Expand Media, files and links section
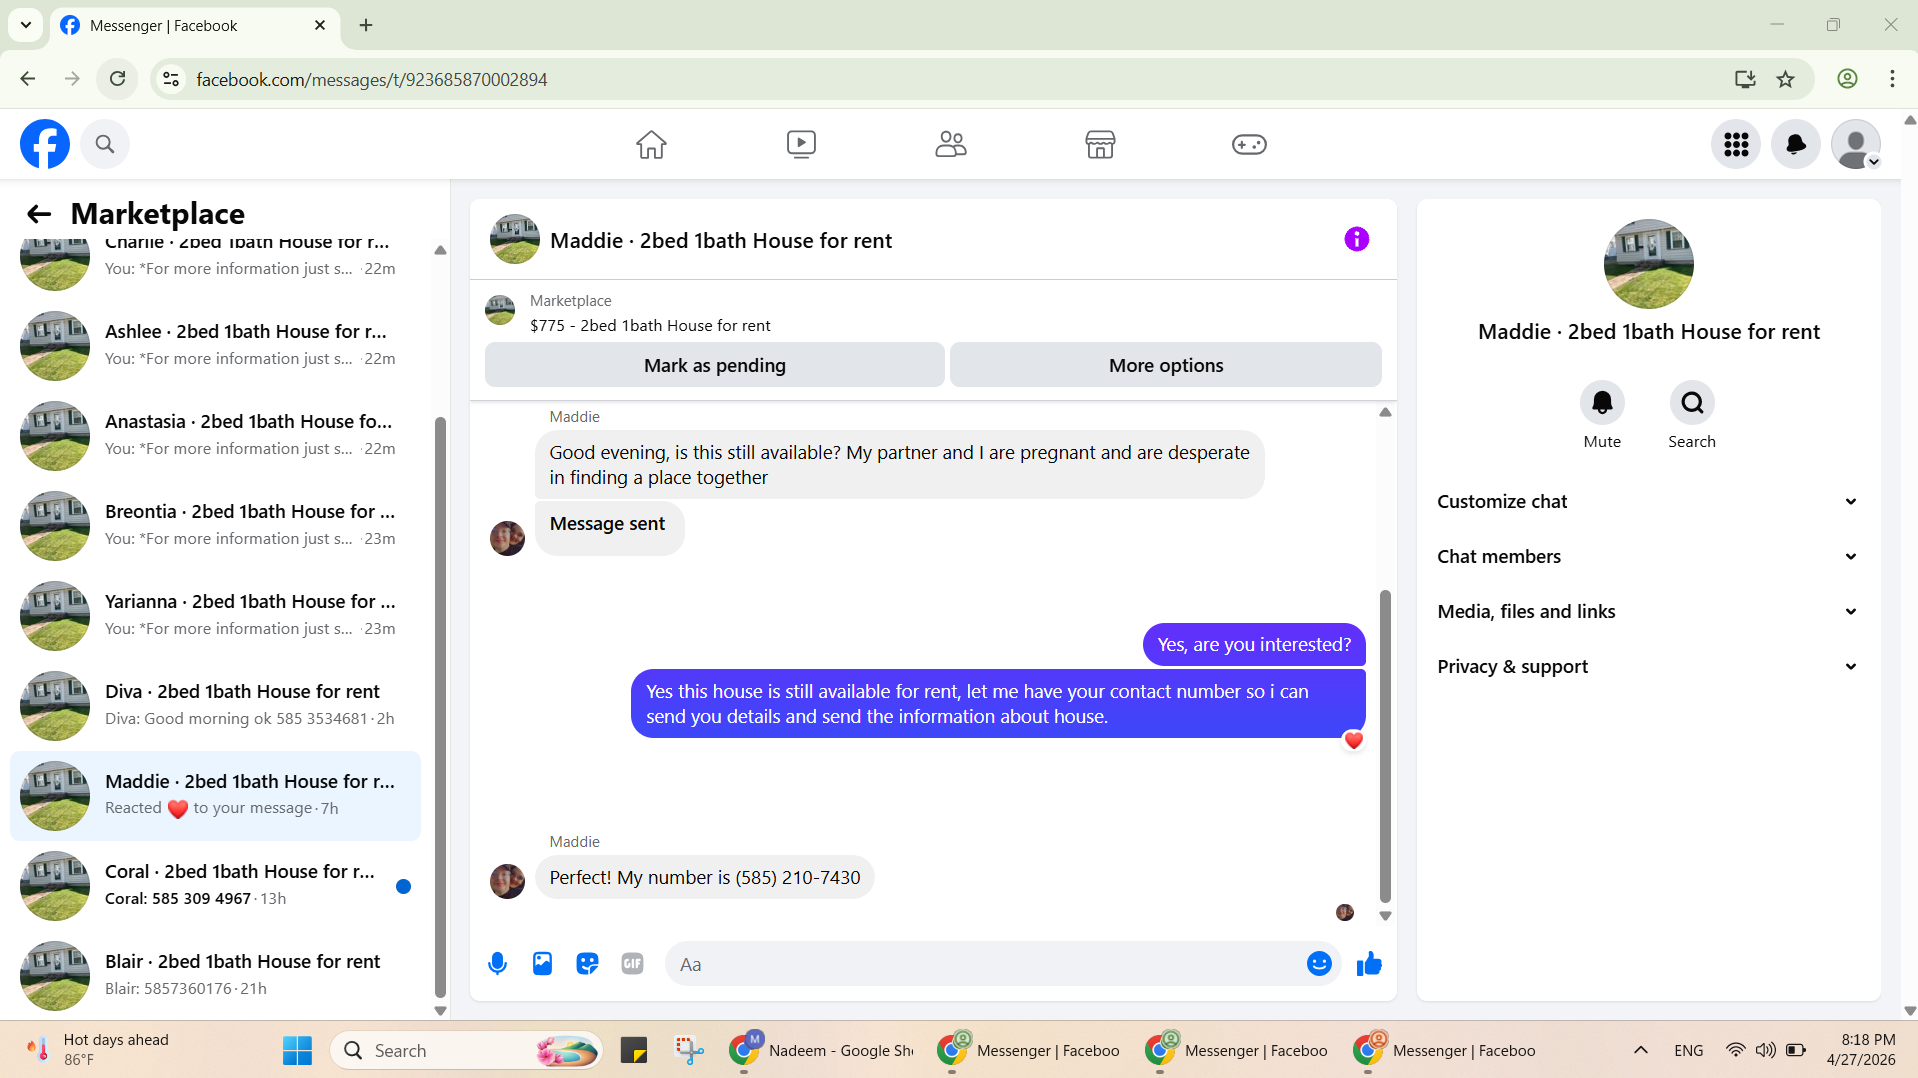The height and width of the screenshot is (1078, 1918). 1648,612
